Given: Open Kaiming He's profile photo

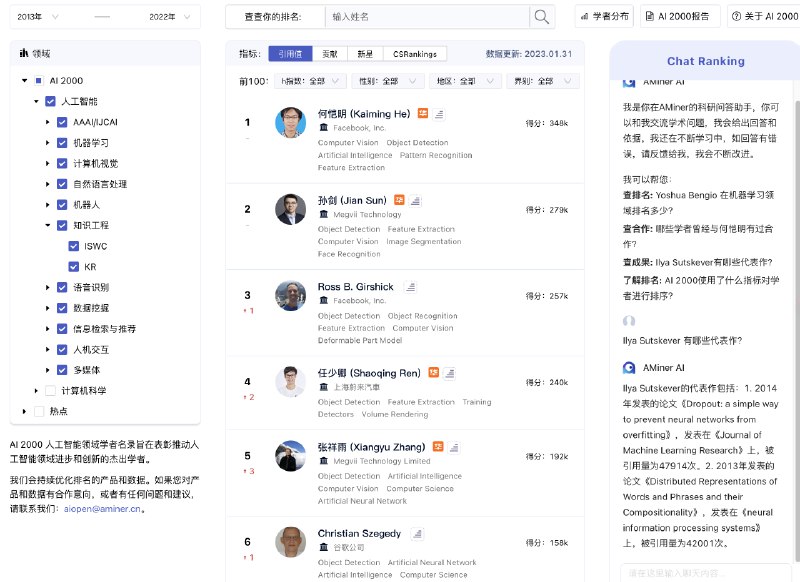Looking at the screenshot, I should (290, 122).
